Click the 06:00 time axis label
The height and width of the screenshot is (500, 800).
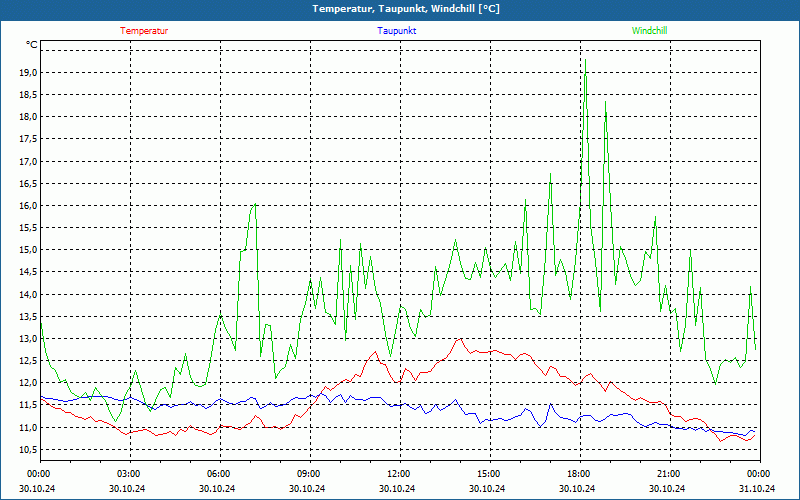[218, 474]
